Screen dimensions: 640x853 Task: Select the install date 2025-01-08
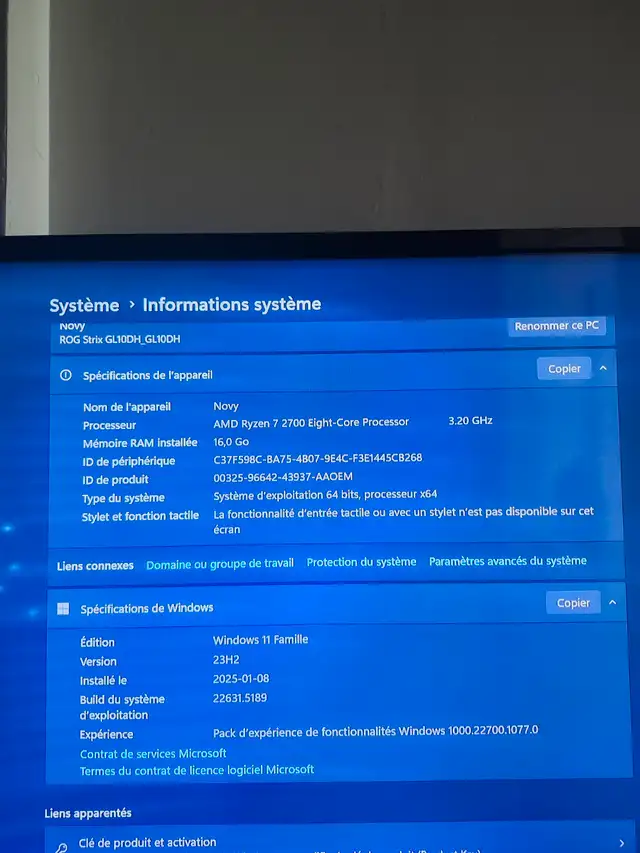(x=241, y=678)
